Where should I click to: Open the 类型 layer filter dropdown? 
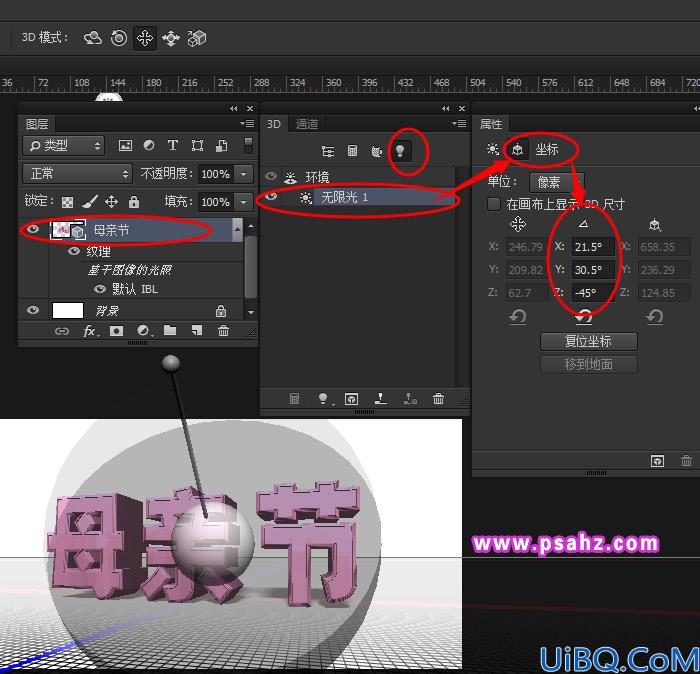coord(63,146)
